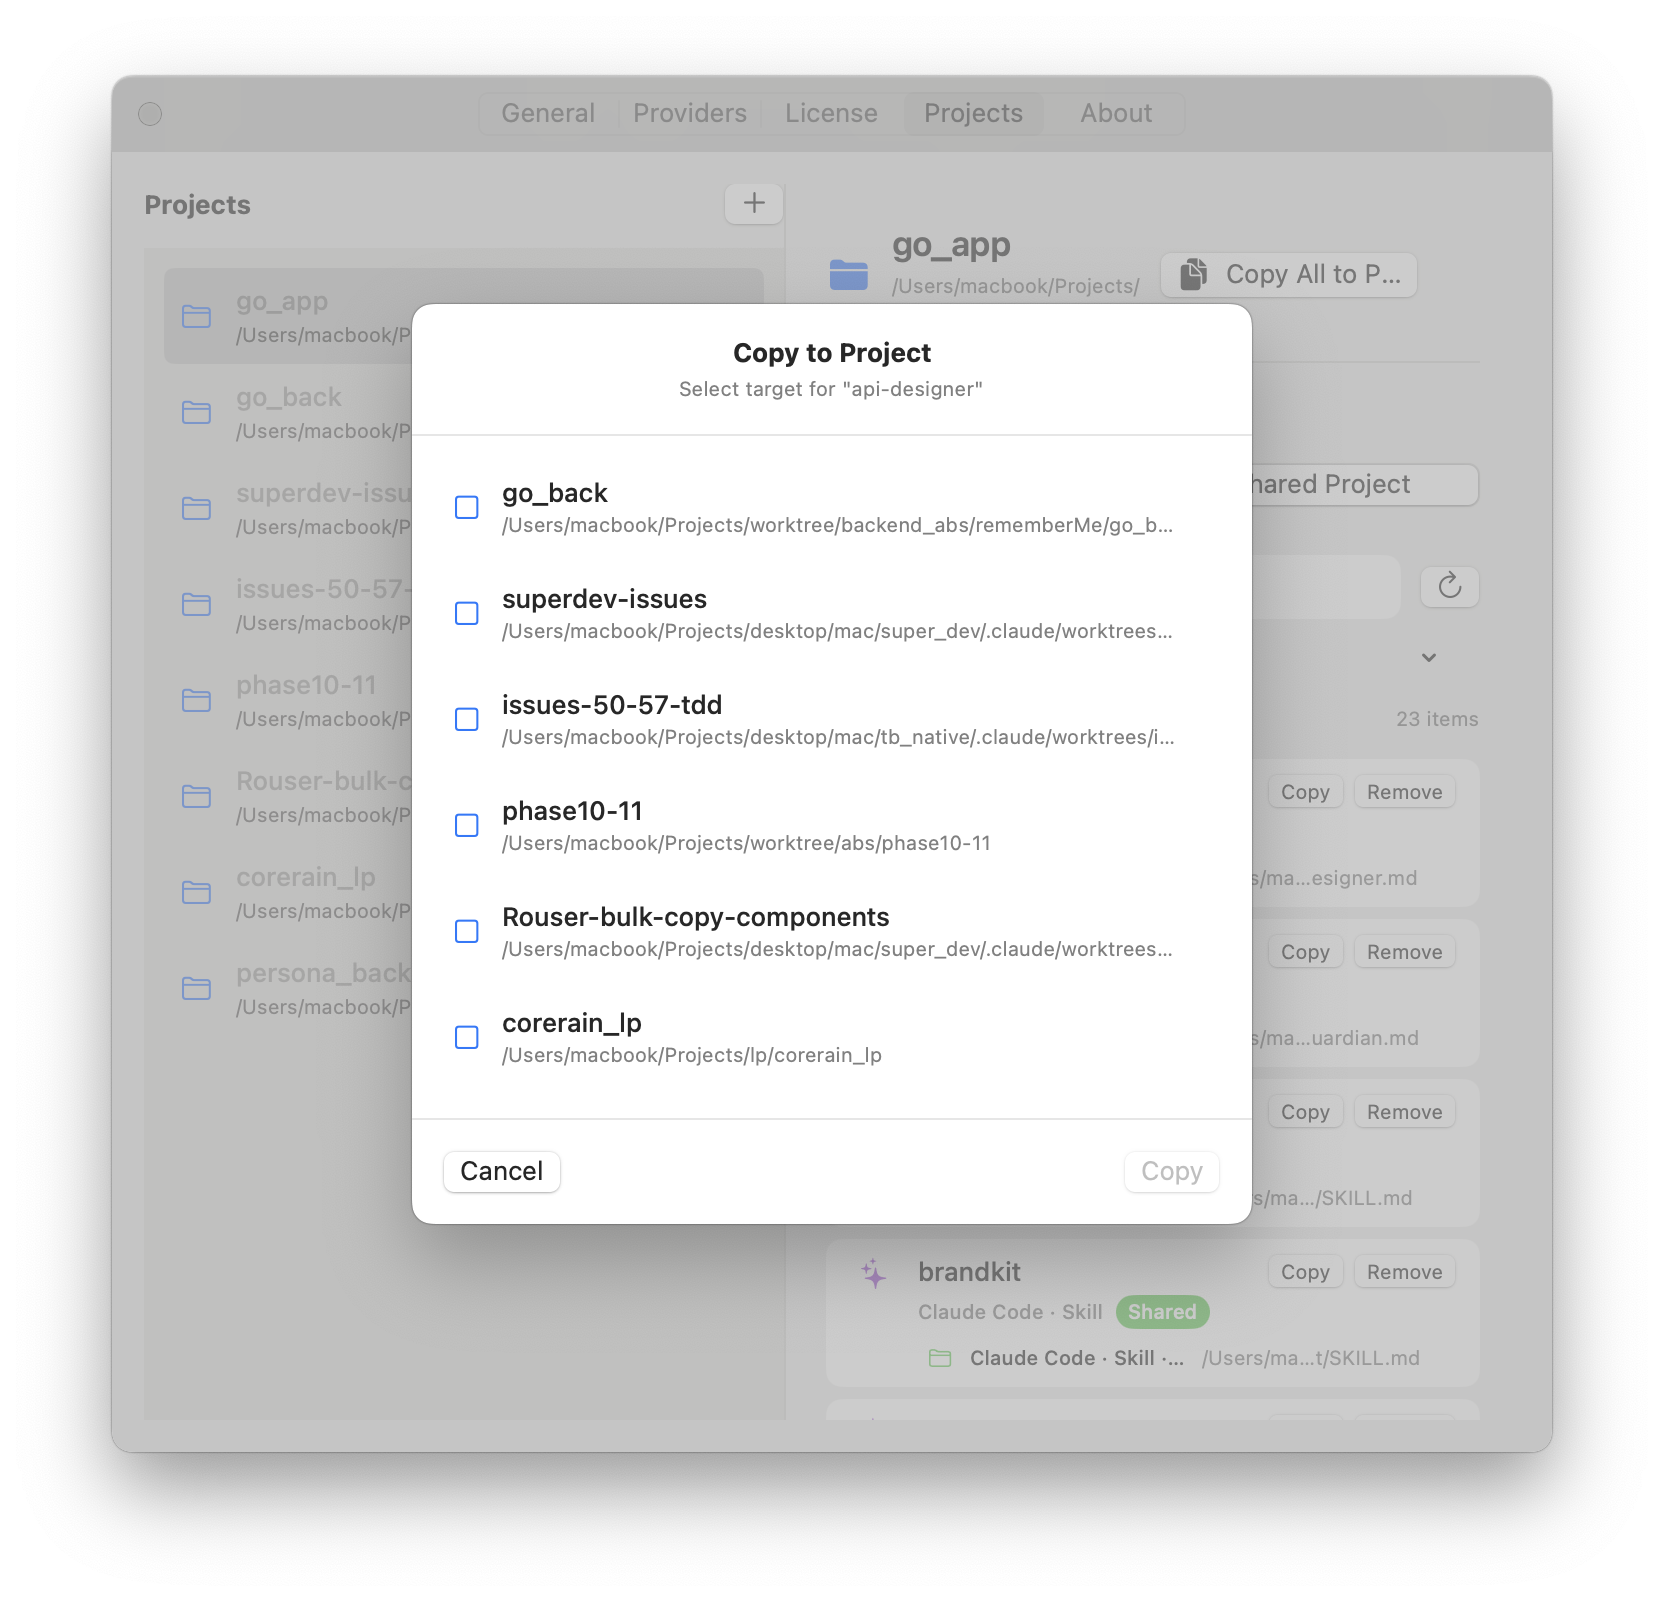Click Rouser-bulk folder icon in sidebar
The height and width of the screenshot is (1600, 1664).
[x=197, y=797]
